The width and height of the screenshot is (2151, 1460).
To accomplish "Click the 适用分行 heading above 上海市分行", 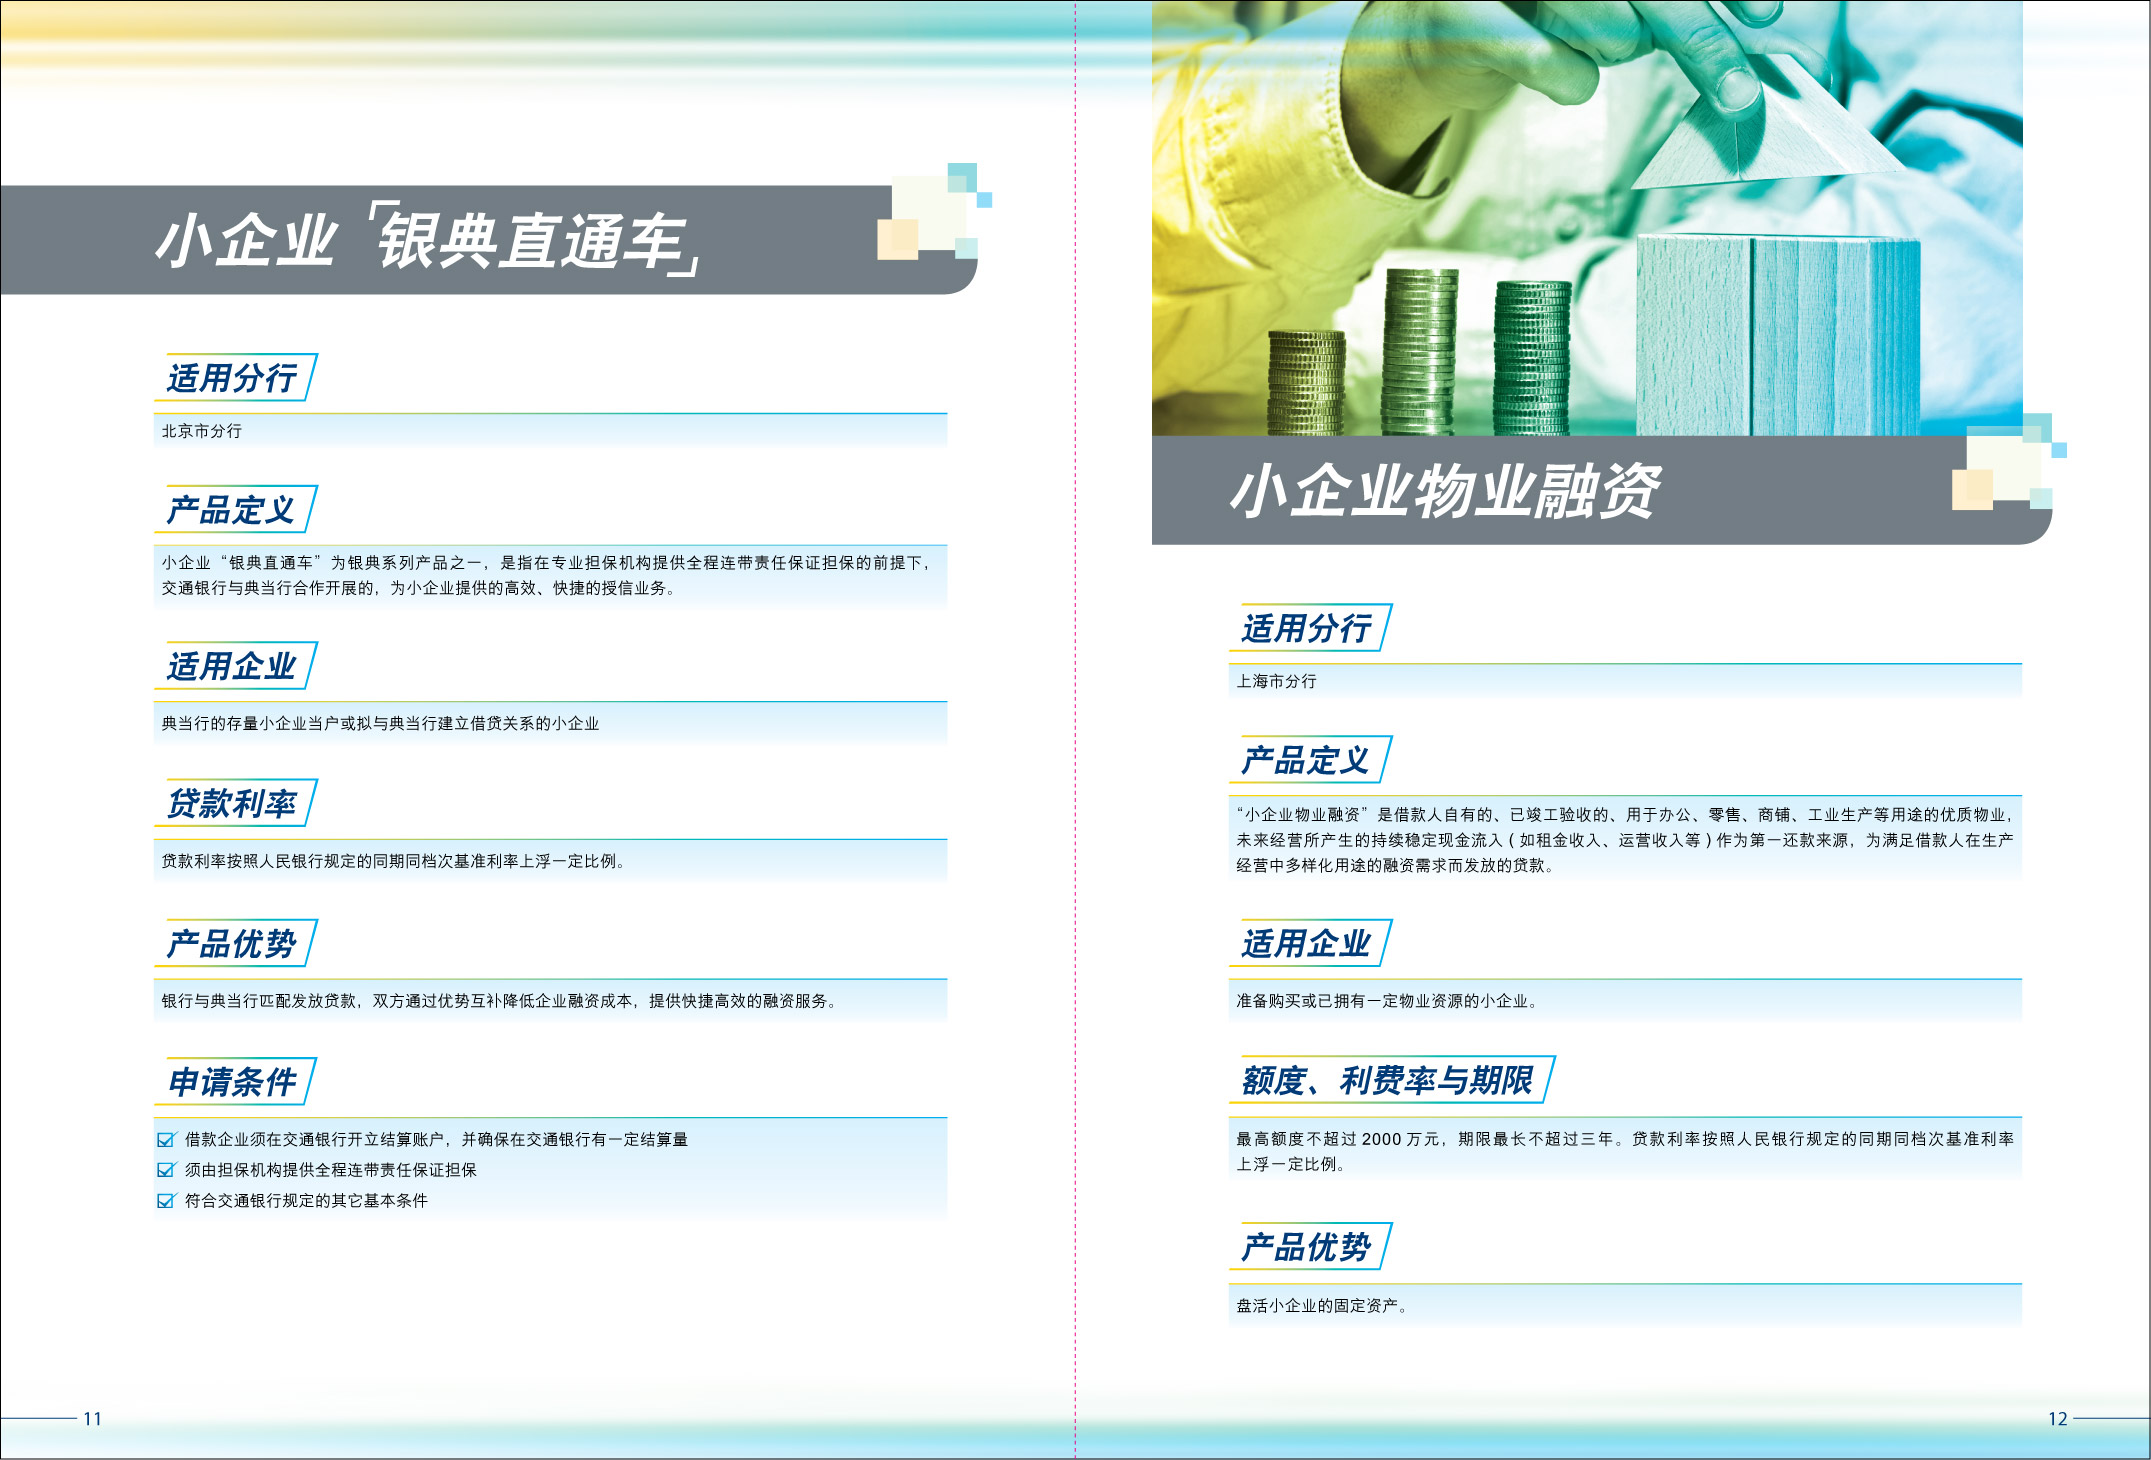I will pos(1306,628).
